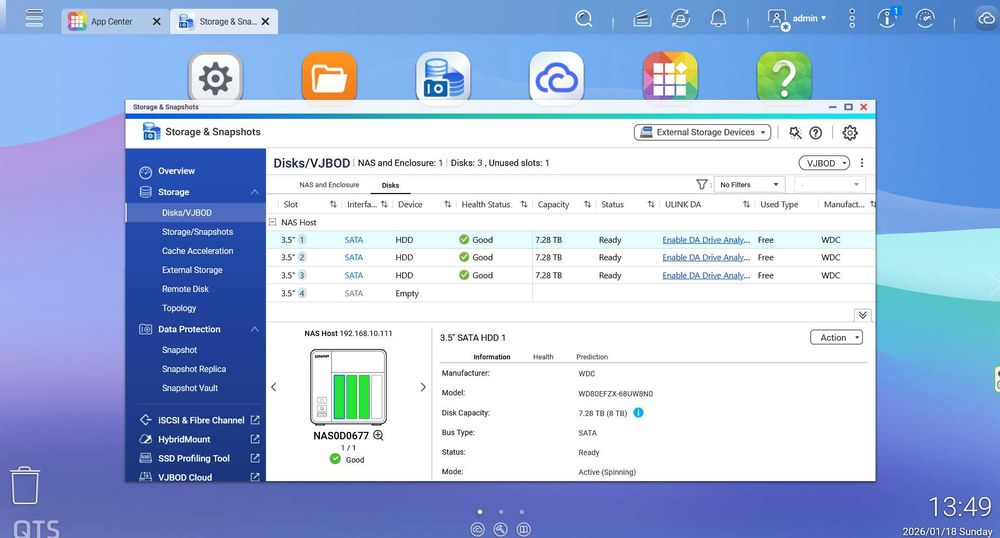Collapse the Data Protection sidebar section

[254, 329]
